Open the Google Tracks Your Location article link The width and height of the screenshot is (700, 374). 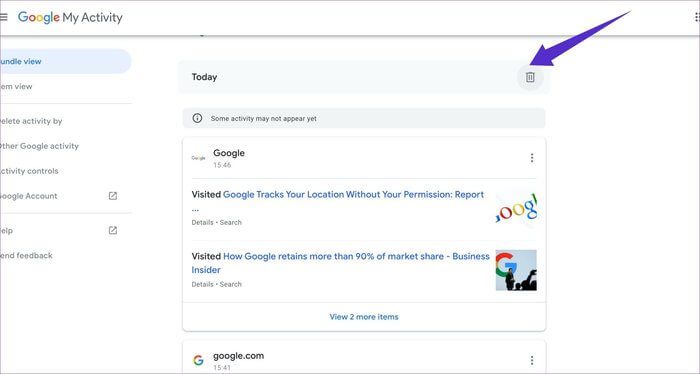click(x=353, y=195)
